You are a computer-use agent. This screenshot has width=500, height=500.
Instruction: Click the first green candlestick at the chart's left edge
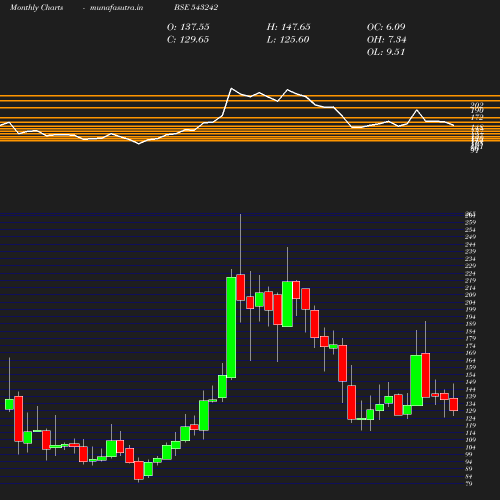click(9, 404)
